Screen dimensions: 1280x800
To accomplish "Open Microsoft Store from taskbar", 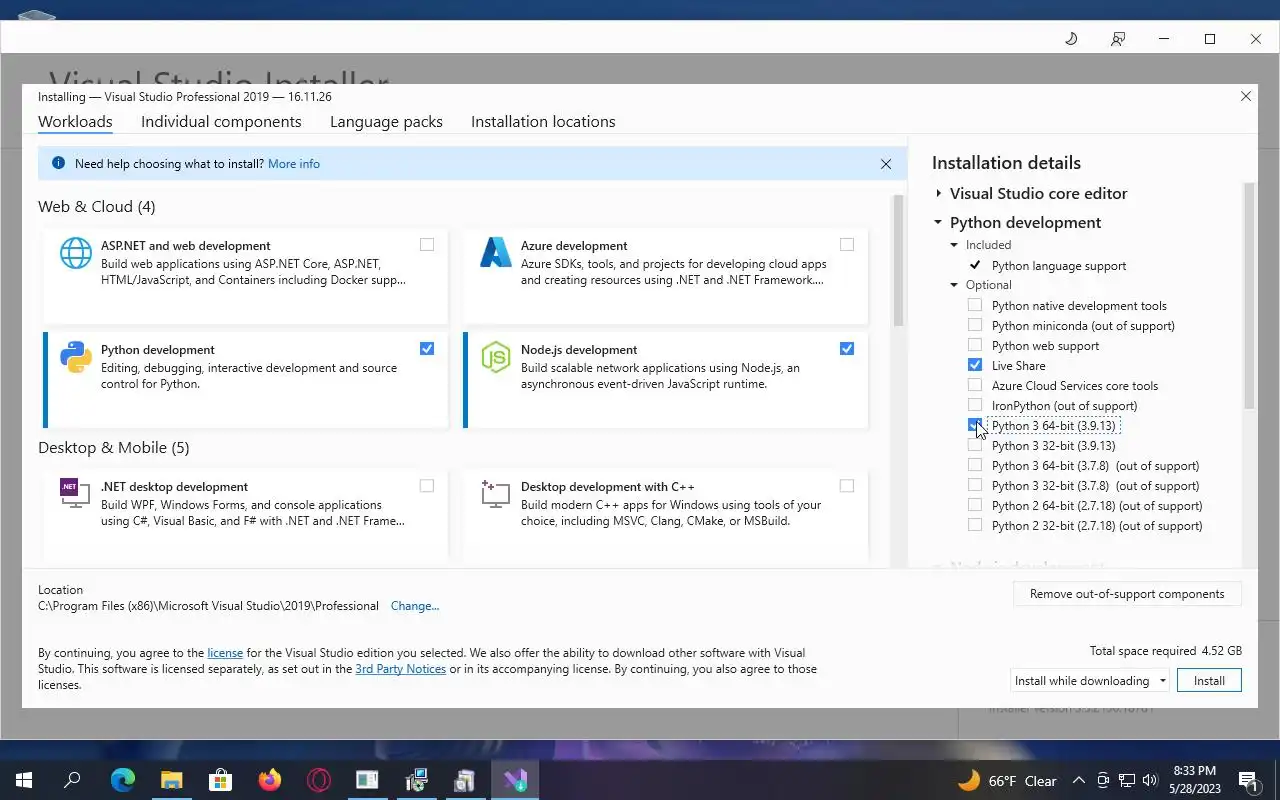I will [x=220, y=780].
